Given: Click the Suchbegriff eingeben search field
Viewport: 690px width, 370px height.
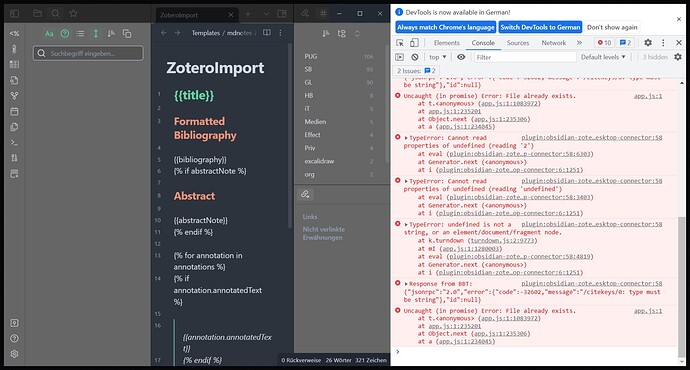Looking at the screenshot, I should coord(88,53).
